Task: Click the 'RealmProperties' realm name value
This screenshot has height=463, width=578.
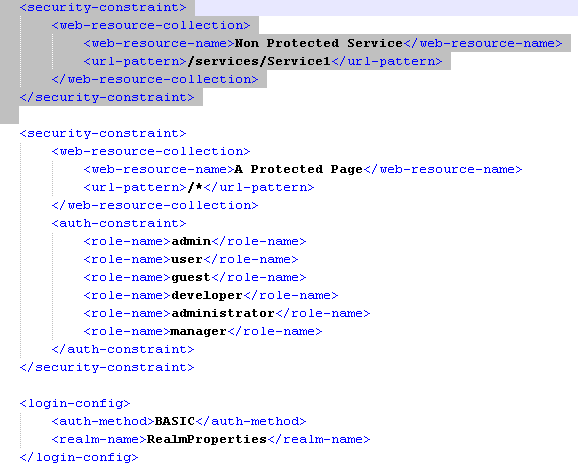Action: point(207,439)
